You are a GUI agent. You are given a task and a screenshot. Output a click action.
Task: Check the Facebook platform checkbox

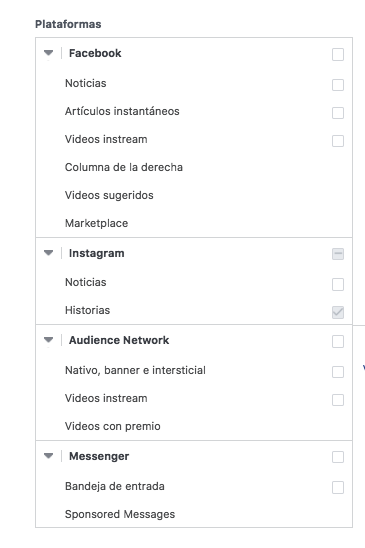coord(338,54)
